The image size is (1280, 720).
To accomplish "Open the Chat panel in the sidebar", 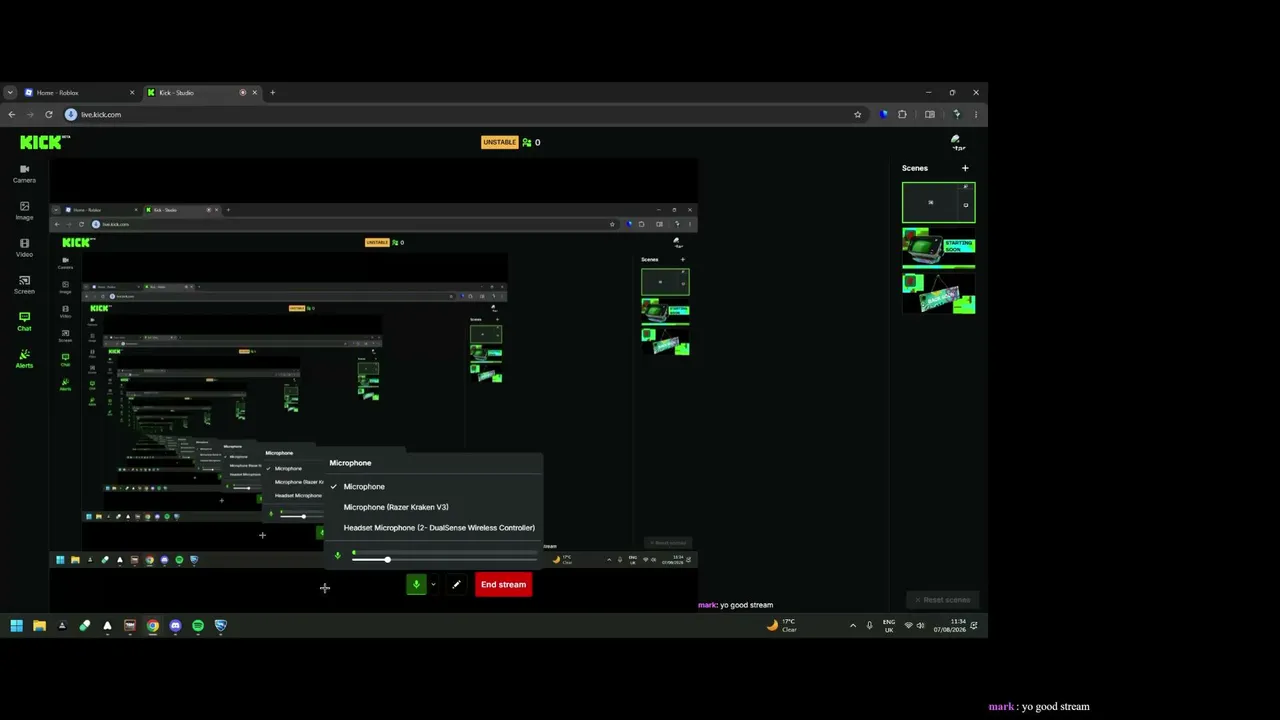I will pyautogui.click(x=24, y=322).
